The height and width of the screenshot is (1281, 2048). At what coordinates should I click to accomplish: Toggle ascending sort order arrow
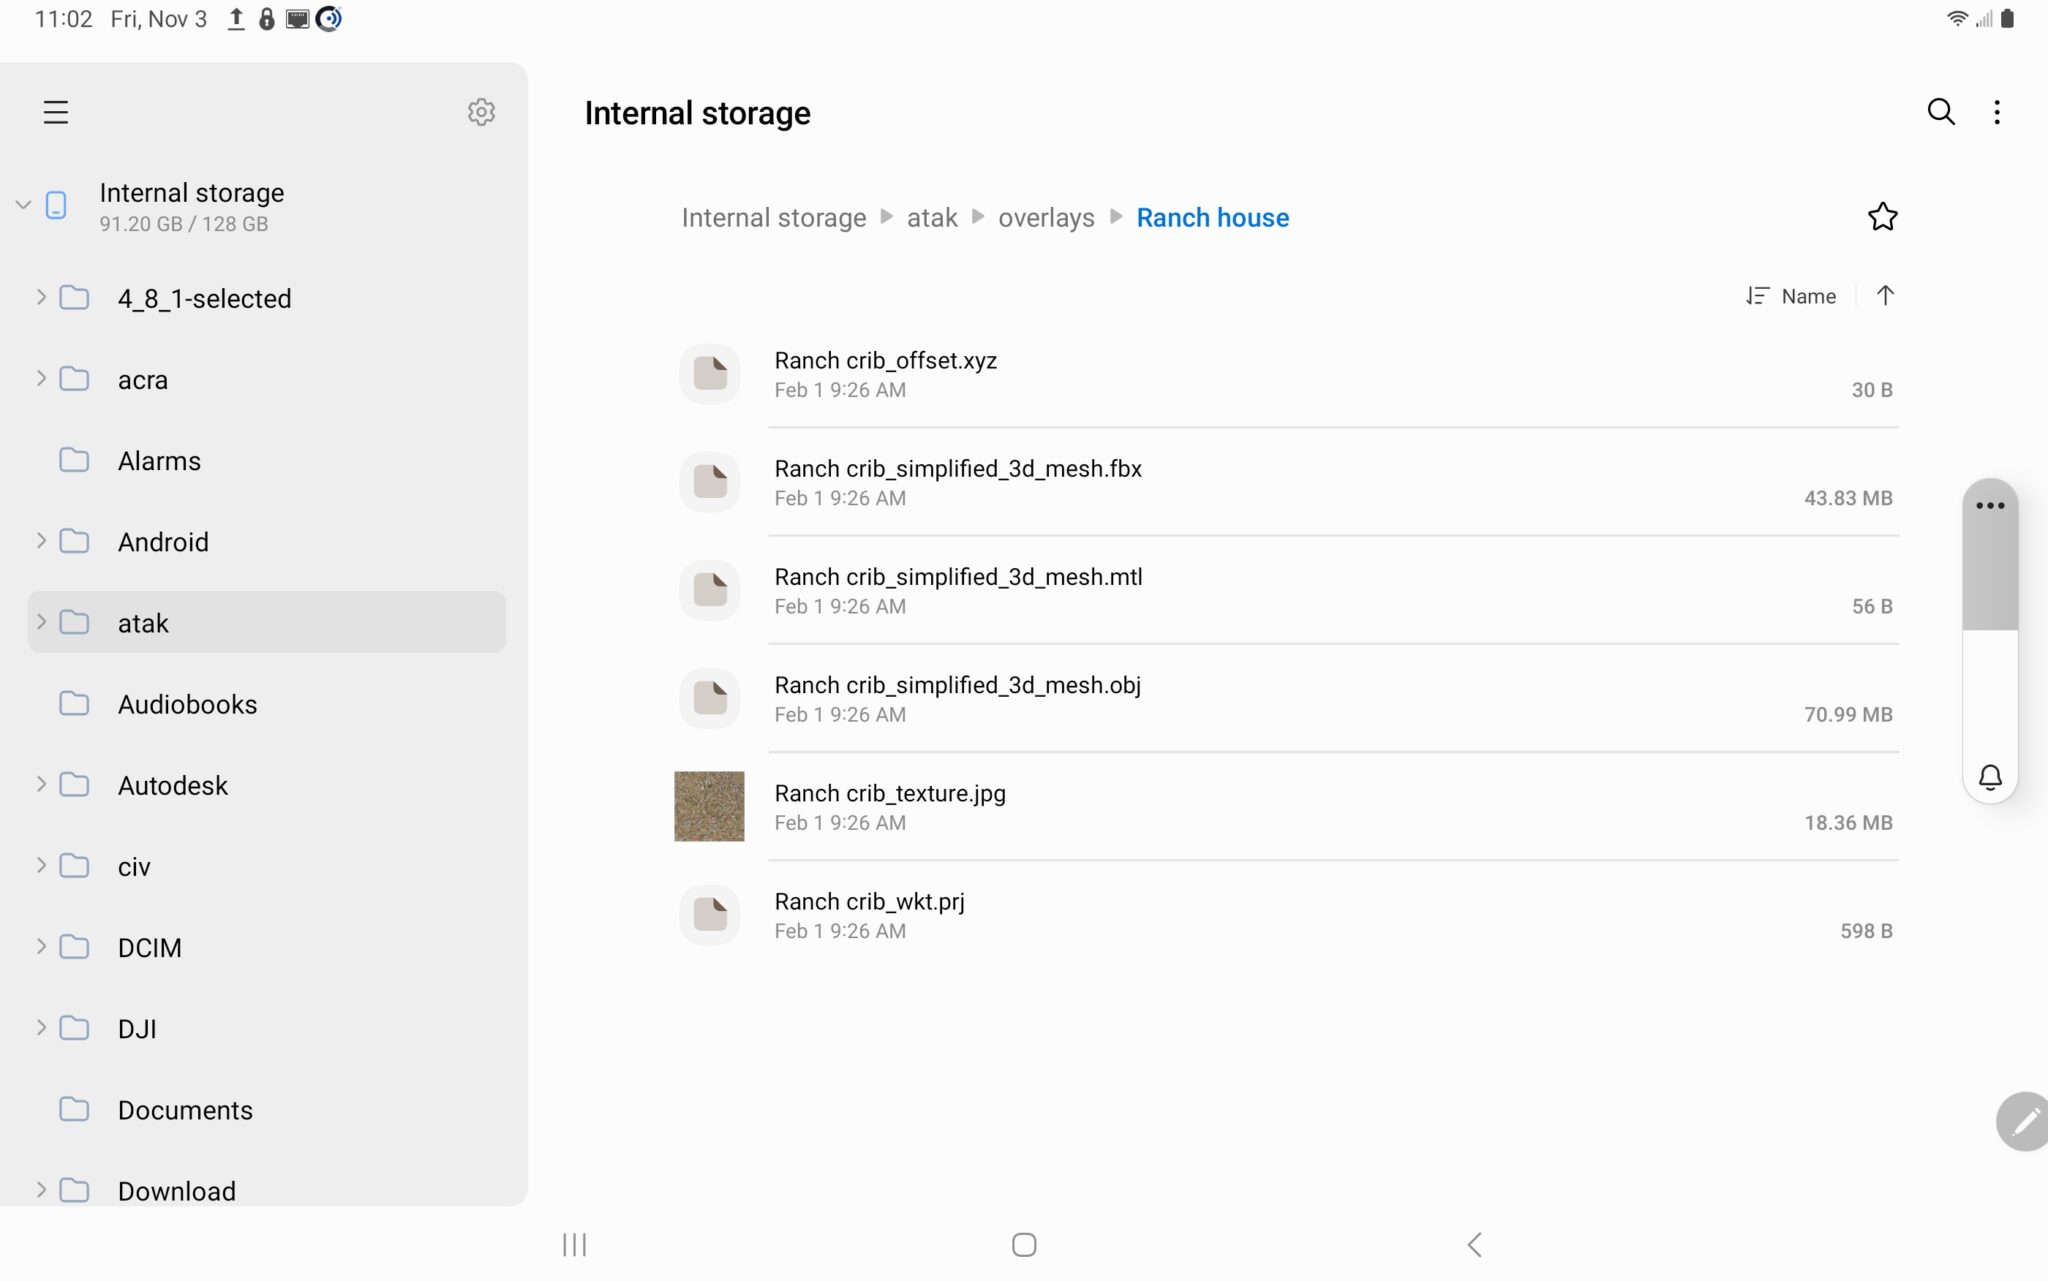point(1885,296)
